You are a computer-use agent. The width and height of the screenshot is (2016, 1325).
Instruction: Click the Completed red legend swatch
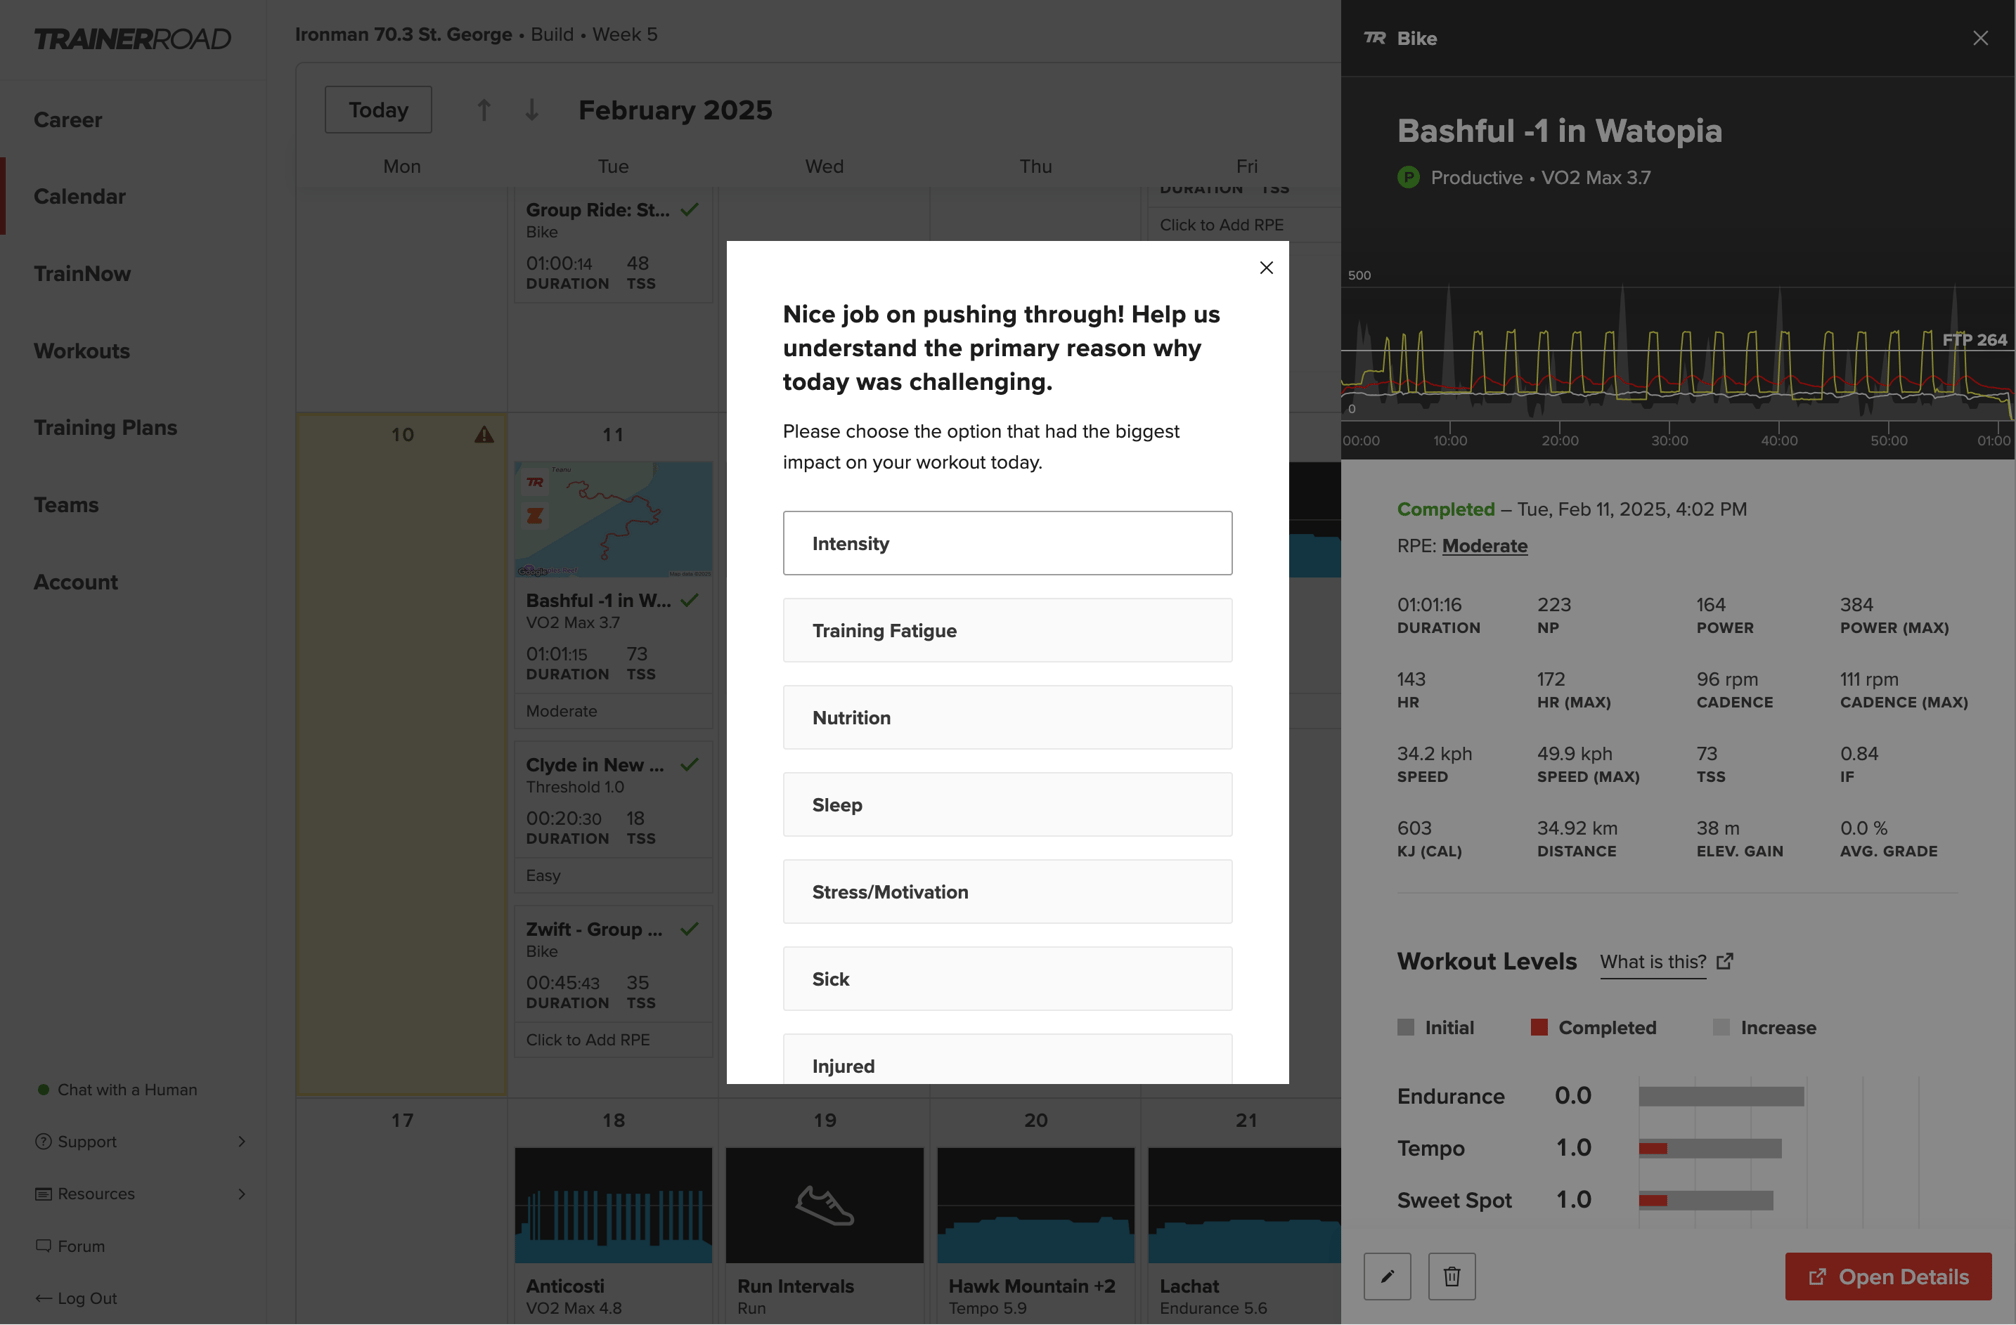coord(1539,1027)
